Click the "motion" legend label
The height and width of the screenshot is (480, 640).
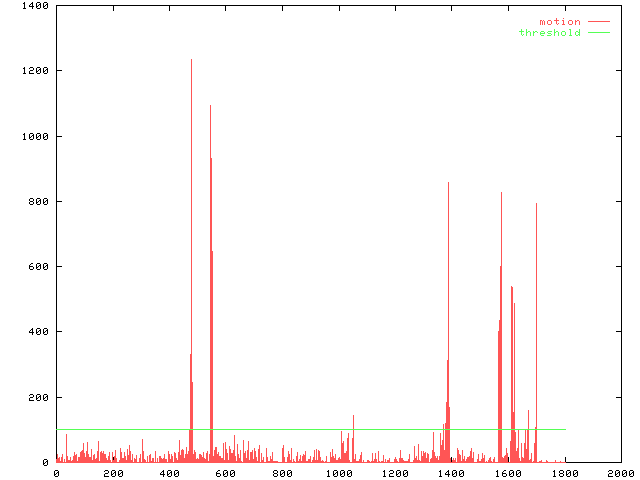pyautogui.click(x=559, y=22)
